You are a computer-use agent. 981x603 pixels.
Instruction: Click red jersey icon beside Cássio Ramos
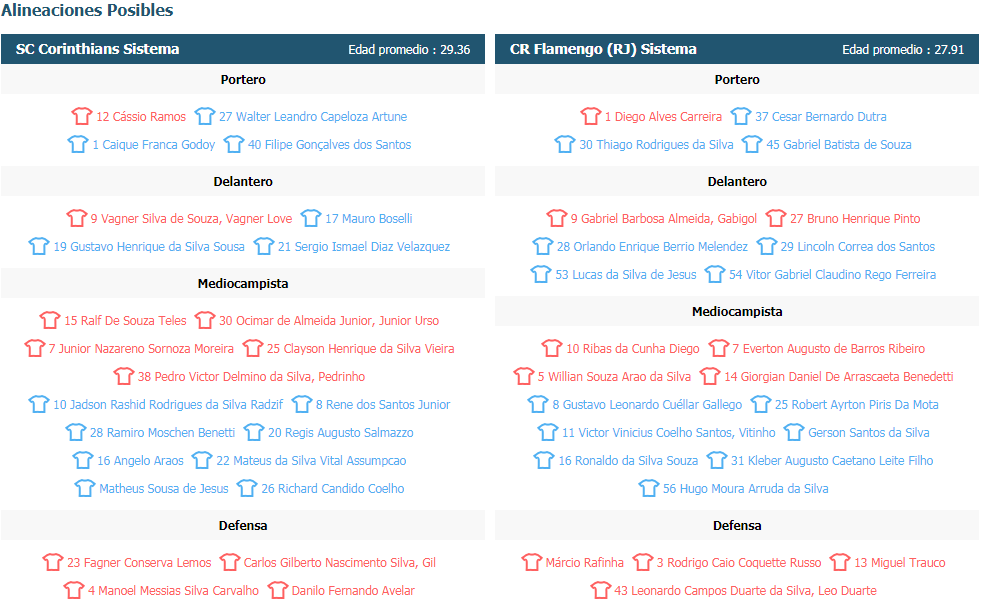82,116
